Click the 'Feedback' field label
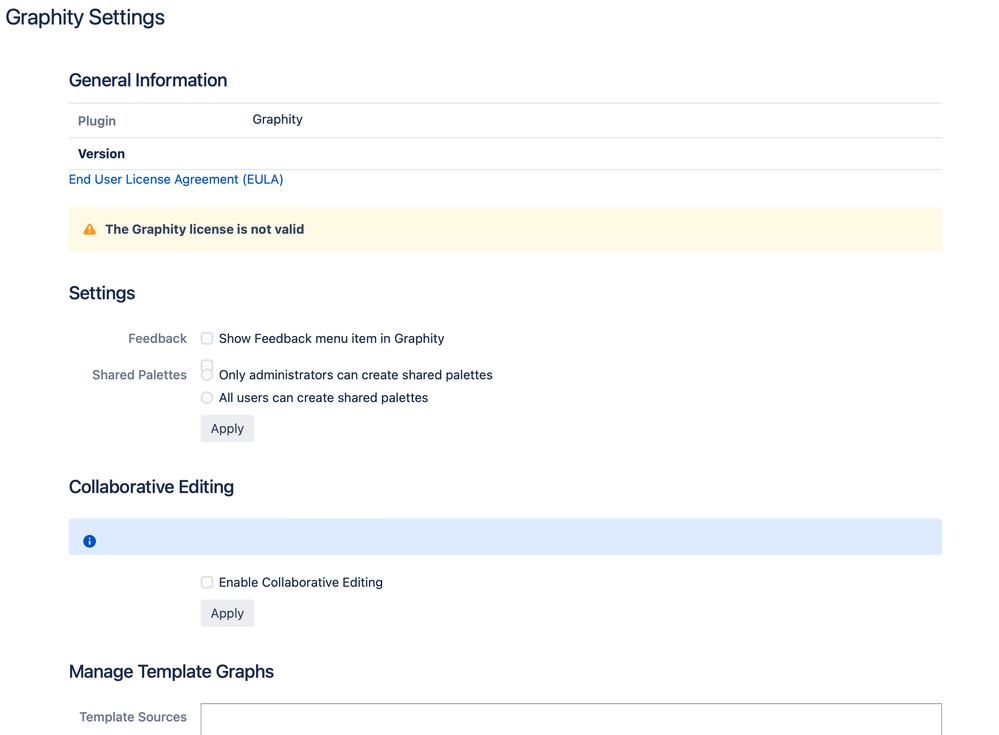 tap(157, 338)
